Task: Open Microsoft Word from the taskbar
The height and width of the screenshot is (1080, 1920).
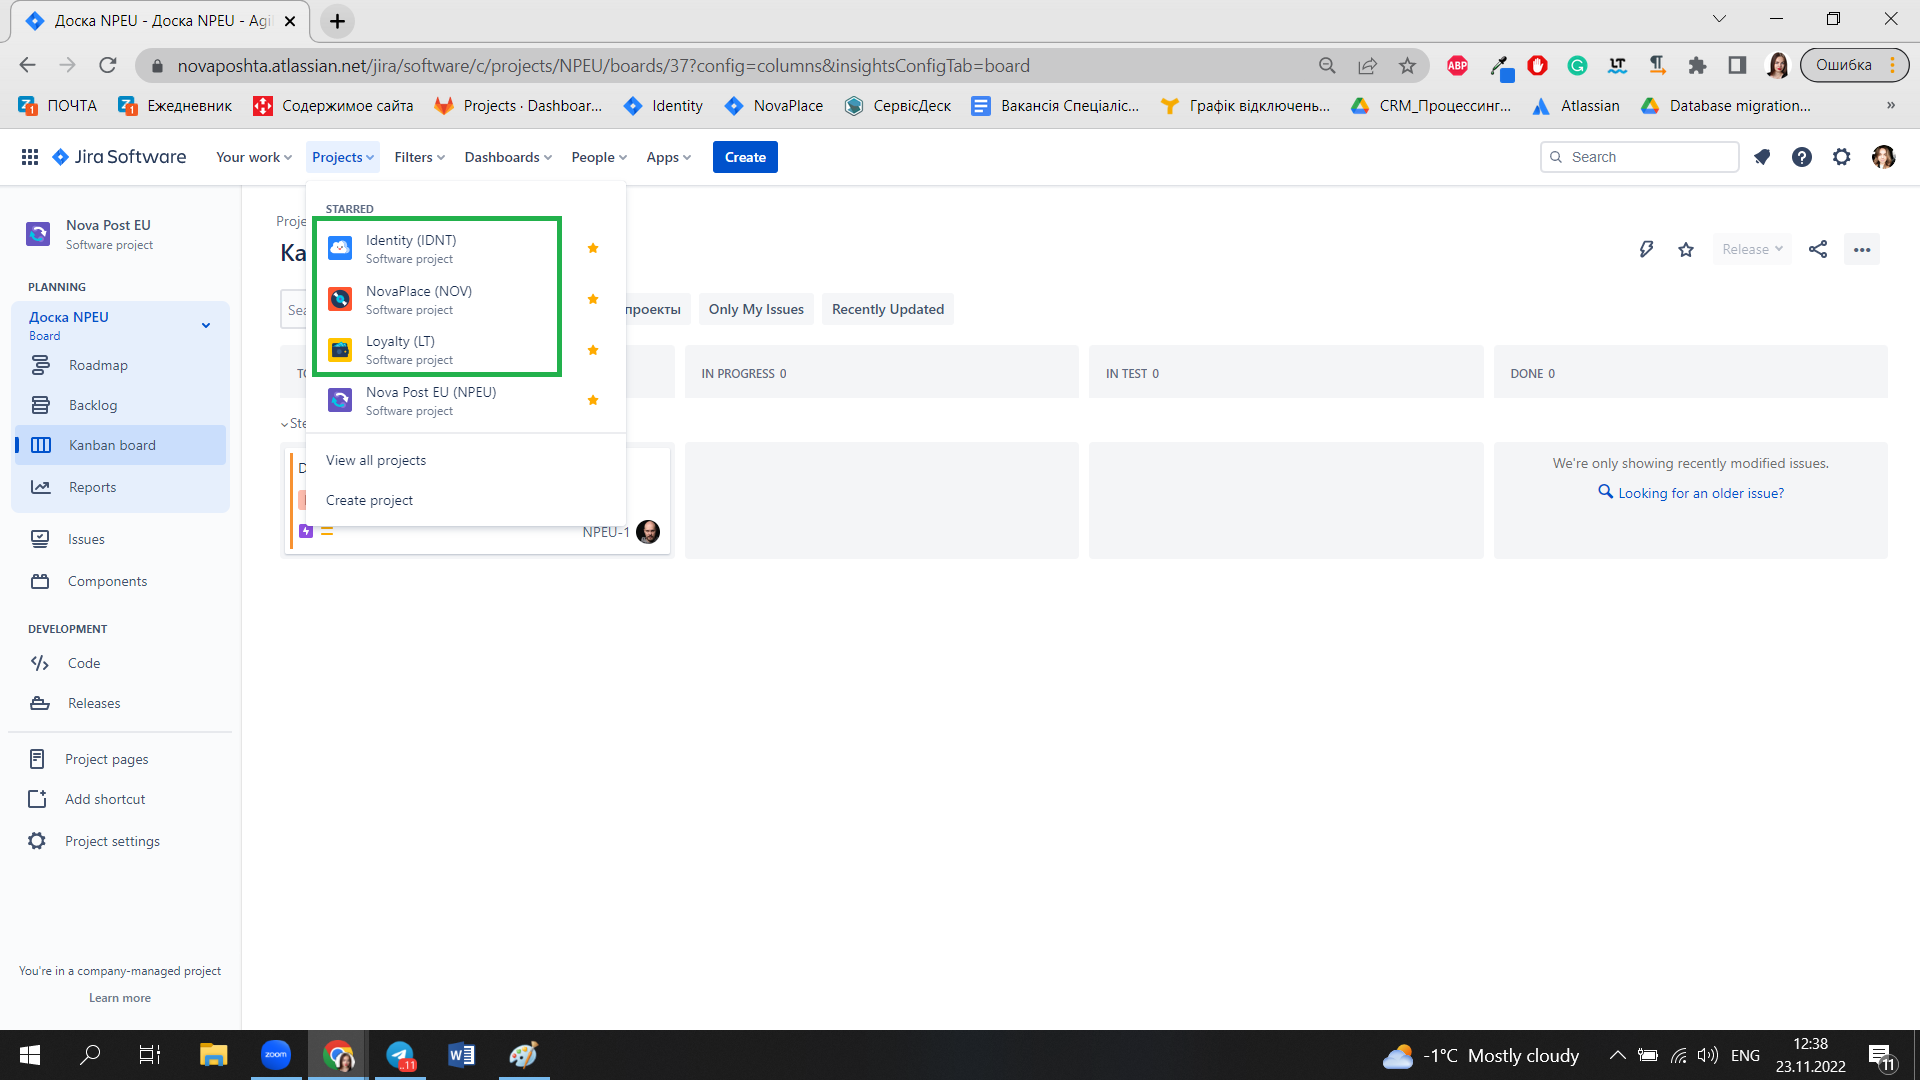Action: pos(461,1054)
